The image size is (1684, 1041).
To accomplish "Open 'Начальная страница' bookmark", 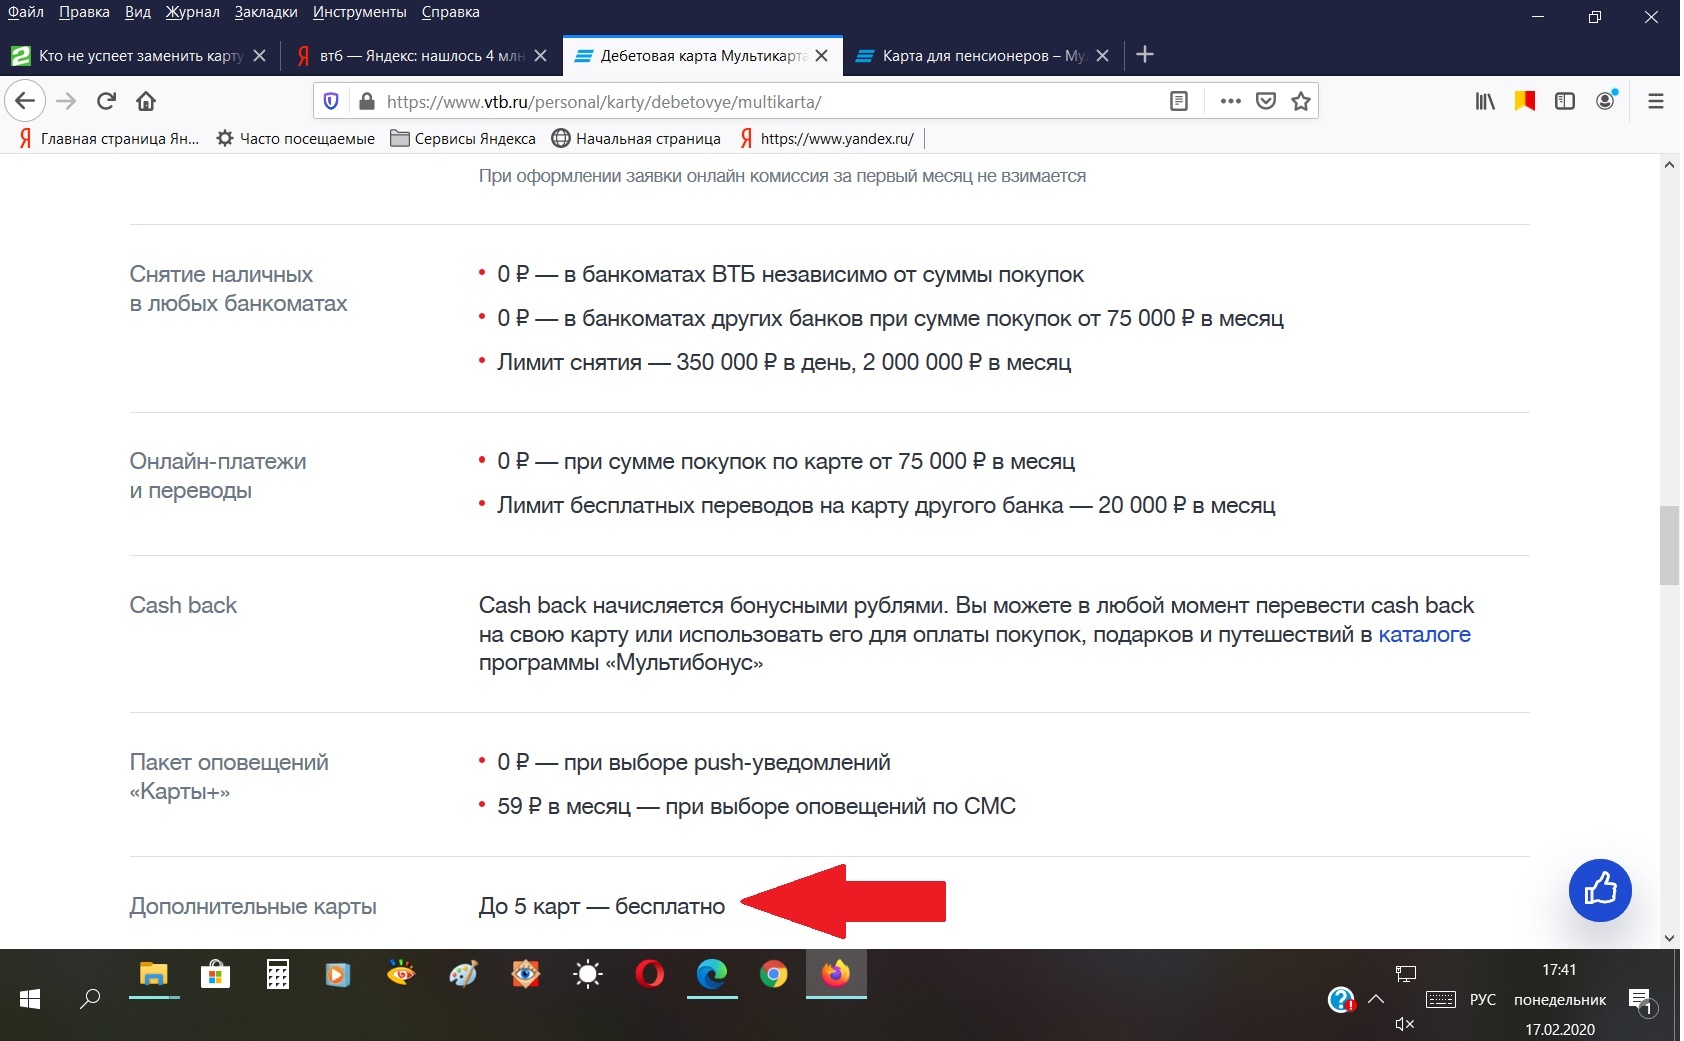I will point(636,139).
